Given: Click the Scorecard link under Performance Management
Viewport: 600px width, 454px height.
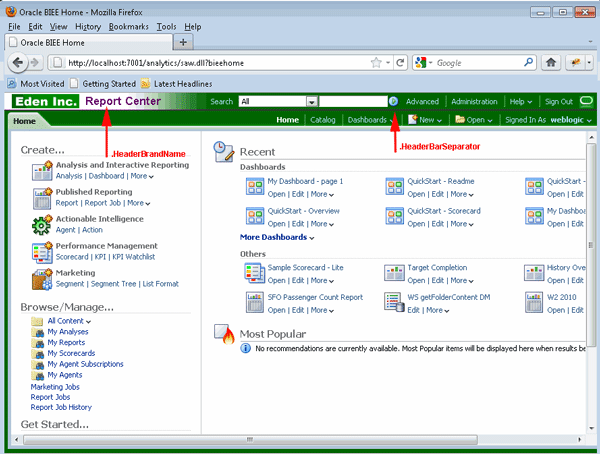Looking at the screenshot, I should (72, 257).
